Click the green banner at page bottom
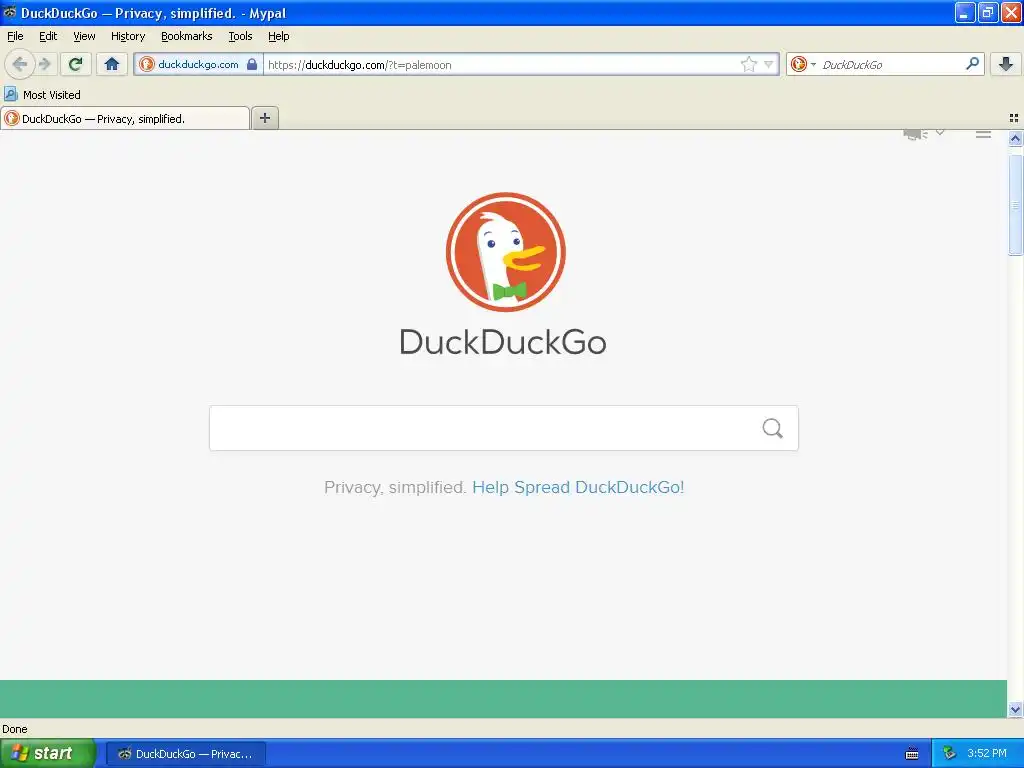This screenshot has width=1024, height=768. click(x=503, y=699)
